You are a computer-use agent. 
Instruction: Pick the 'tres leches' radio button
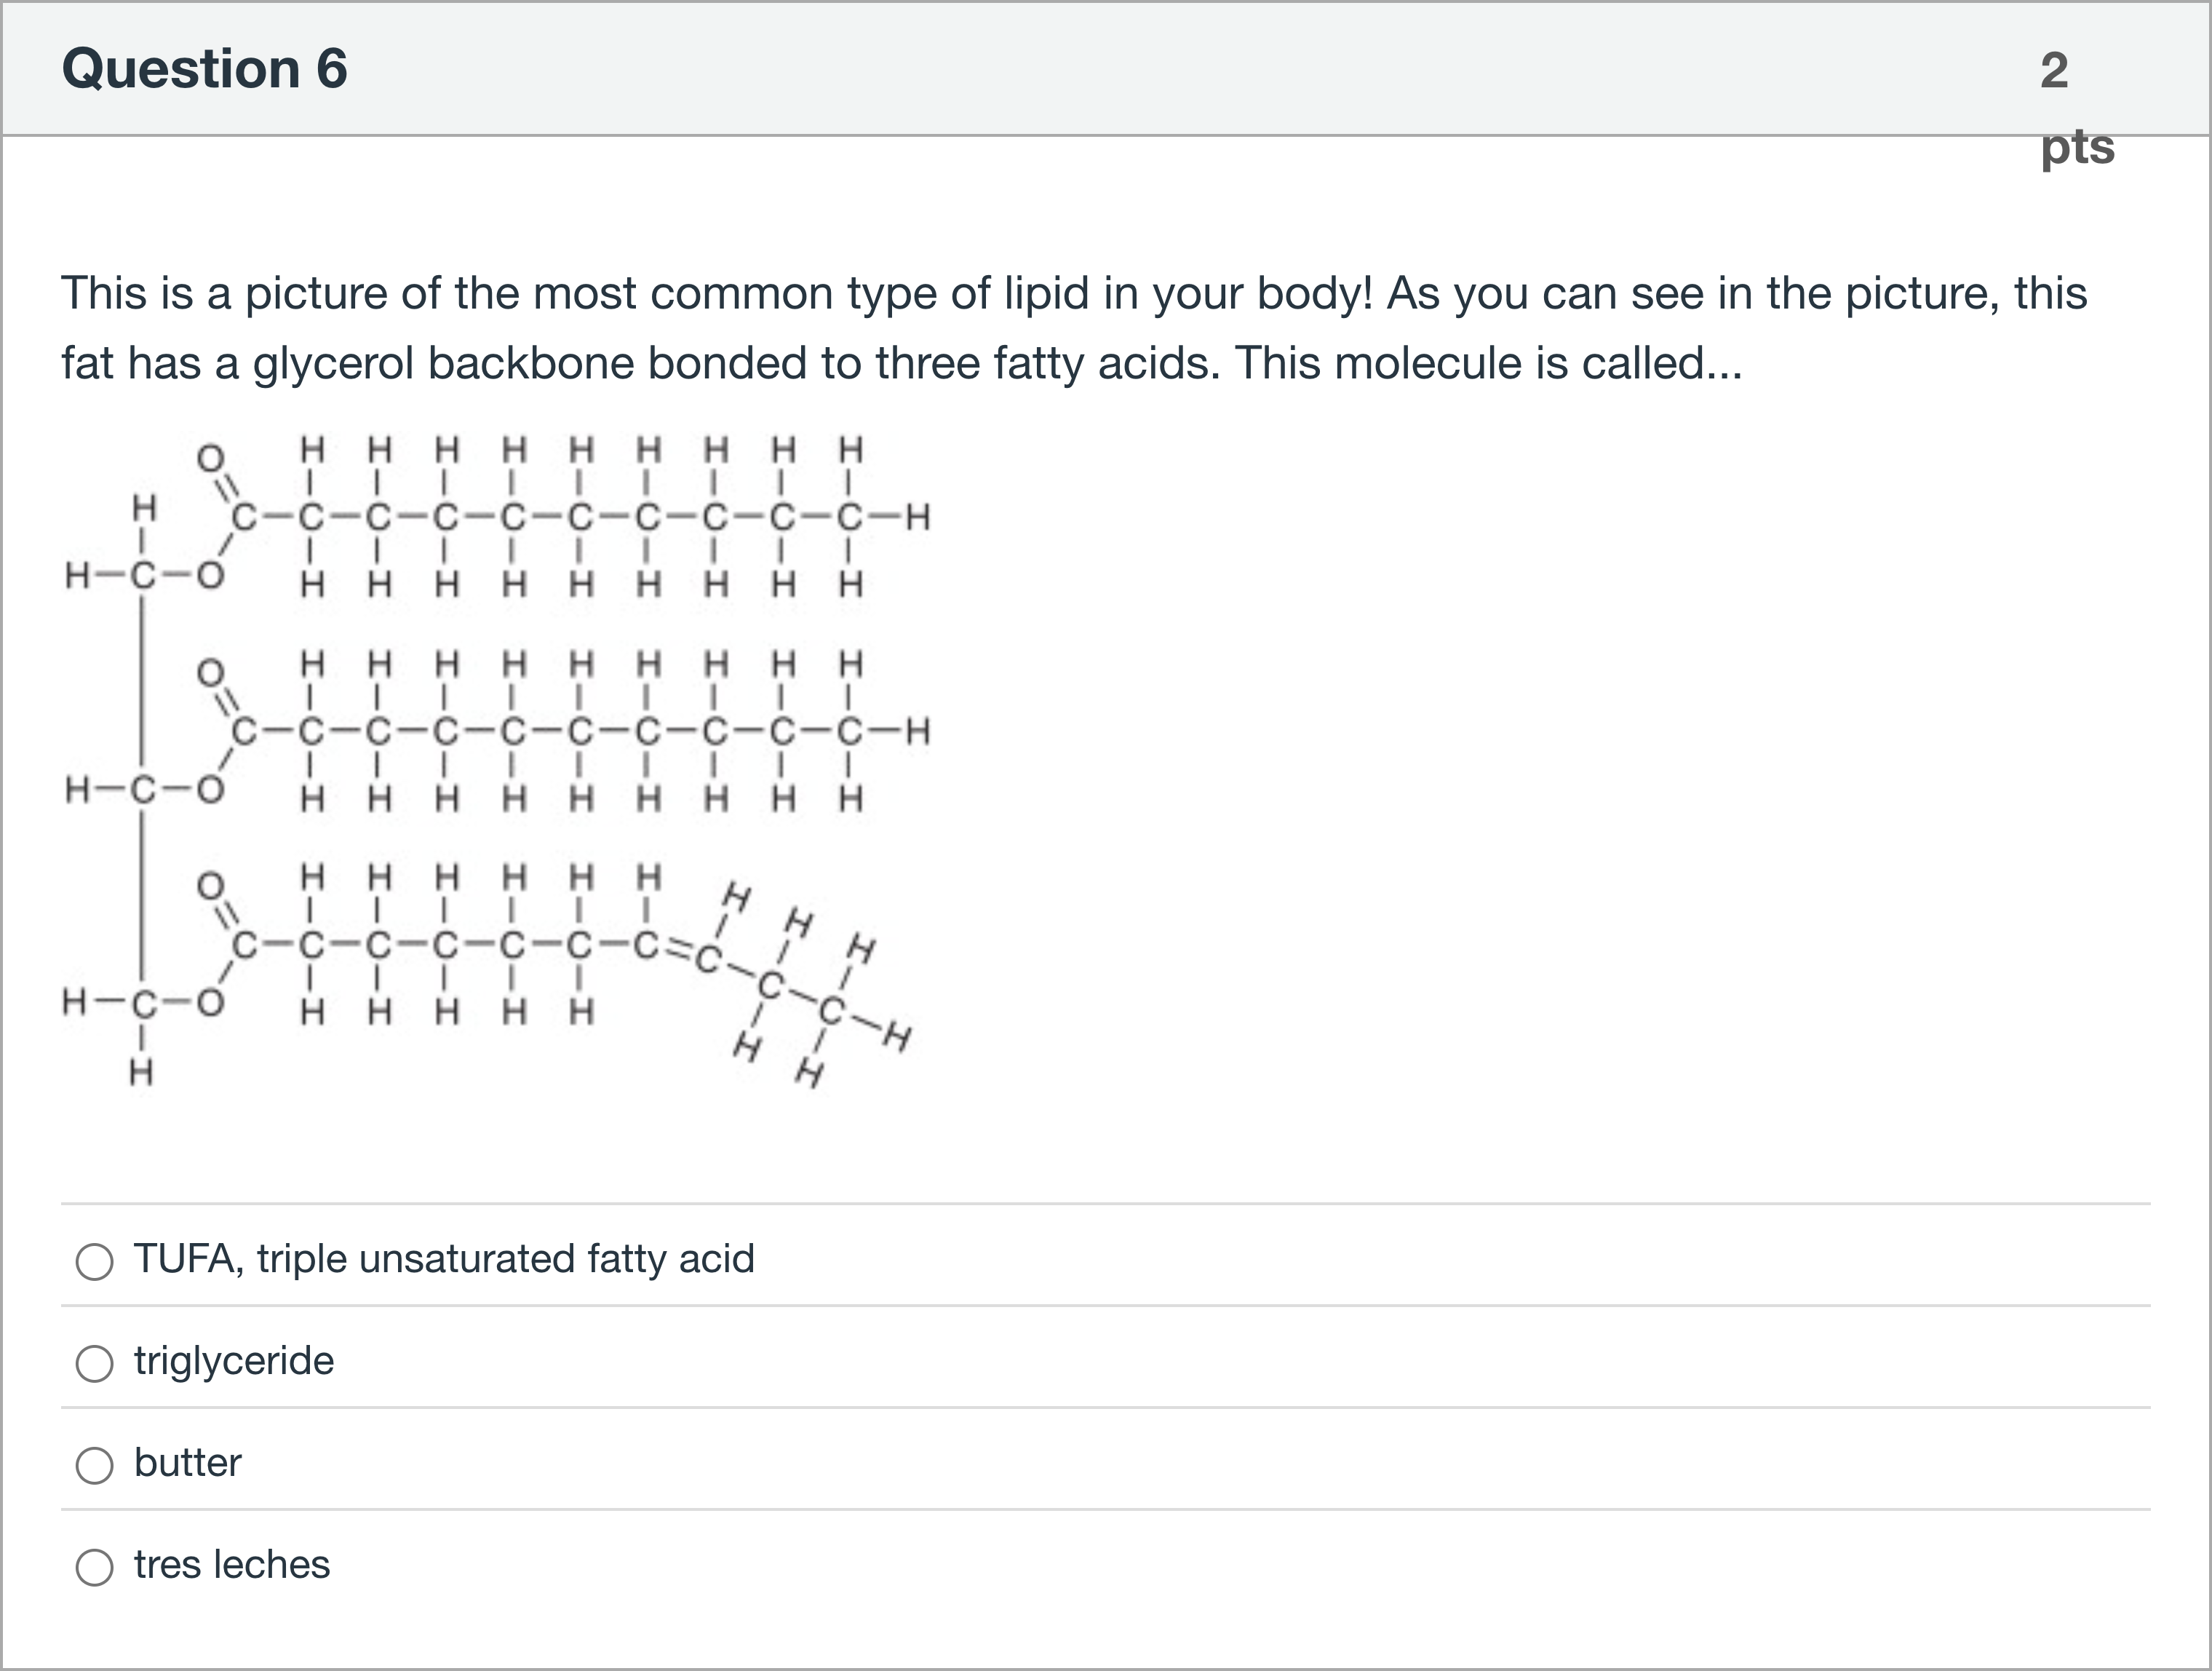click(94, 1567)
